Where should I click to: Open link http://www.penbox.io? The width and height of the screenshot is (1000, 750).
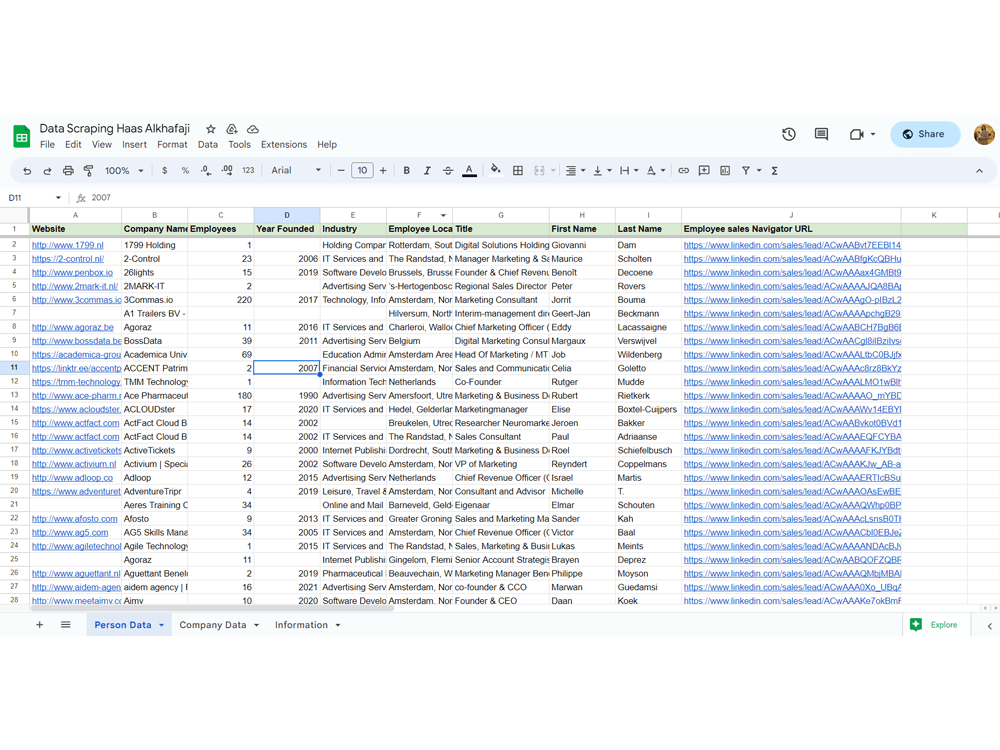click(72, 272)
